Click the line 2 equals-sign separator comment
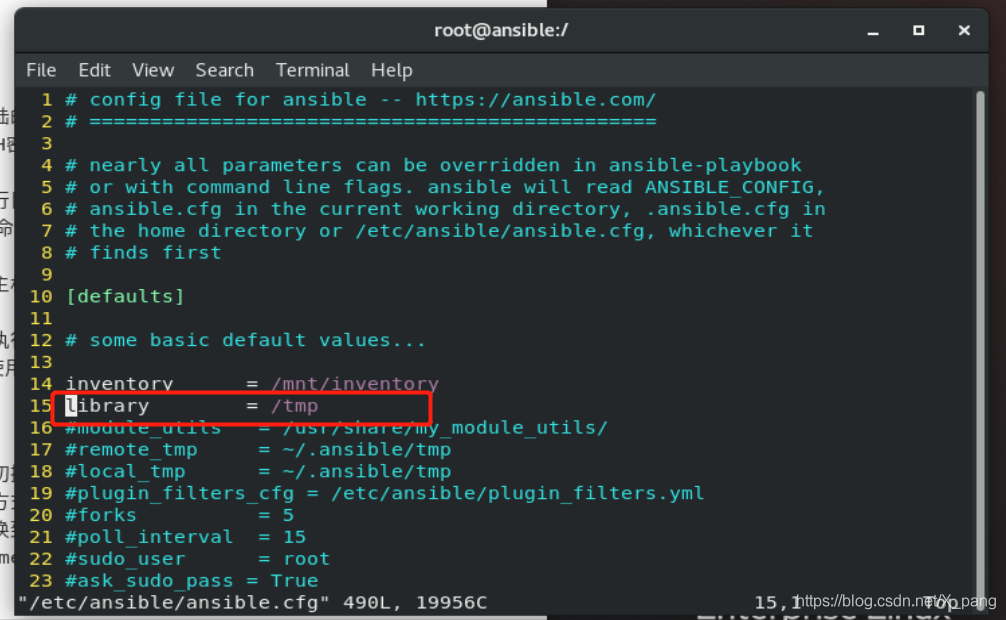This screenshot has height=620, width=1006. tap(361, 122)
